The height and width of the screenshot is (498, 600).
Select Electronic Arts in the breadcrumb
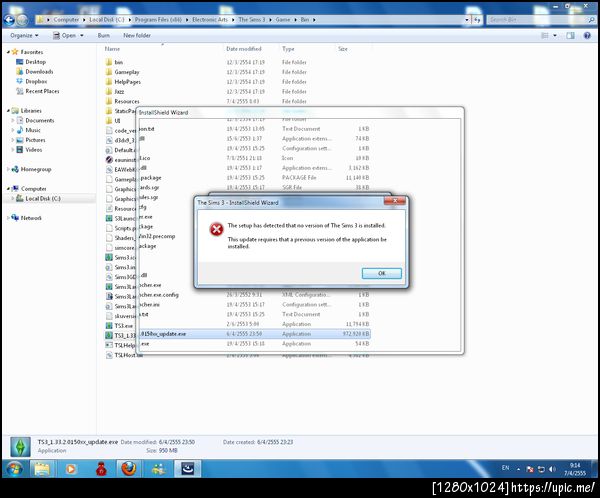[x=210, y=20]
